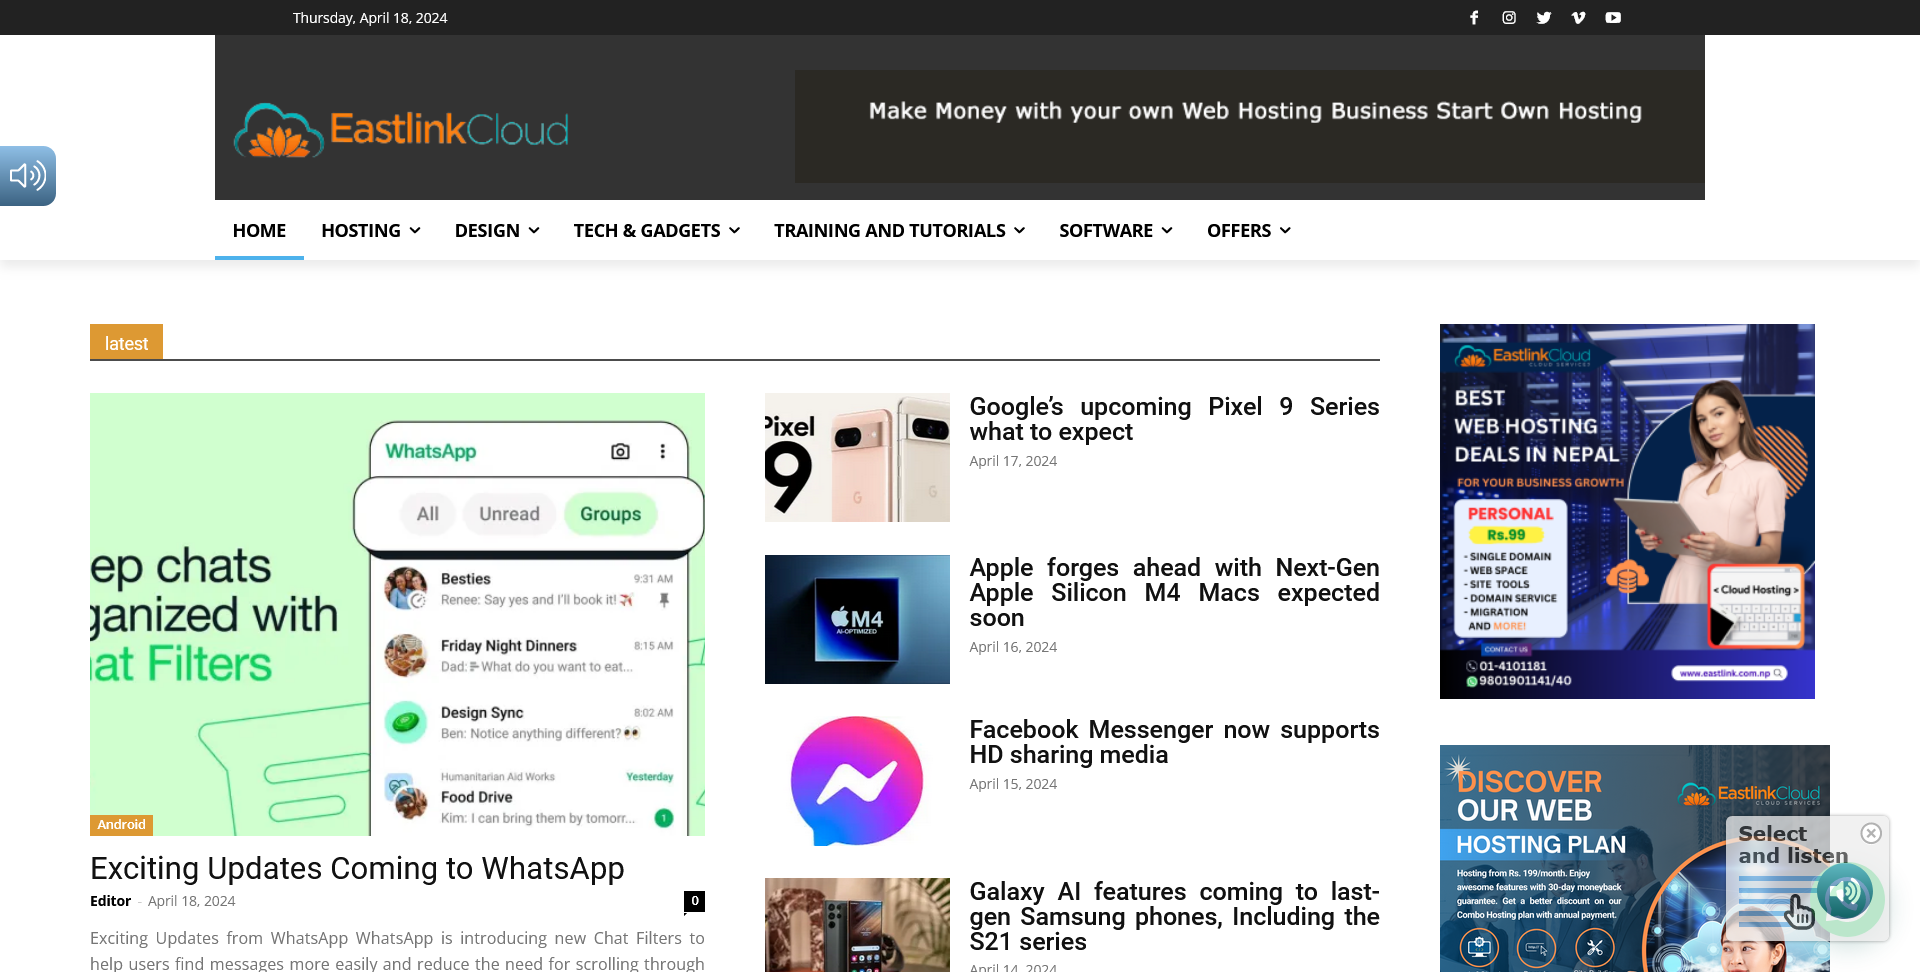Read the Google Pixel 9 Series article
Image resolution: width=1920 pixels, height=972 pixels.
1174,419
